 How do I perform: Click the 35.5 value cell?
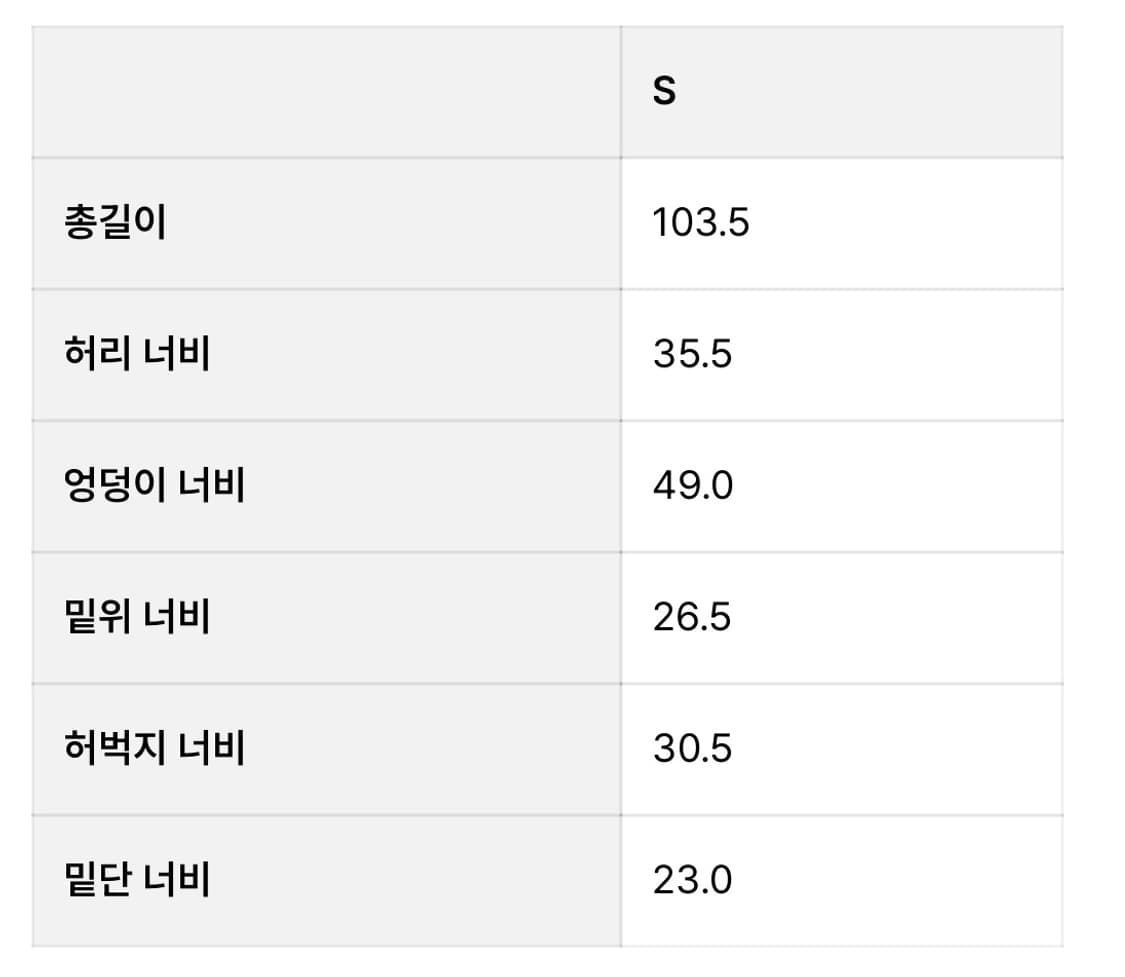pos(692,355)
